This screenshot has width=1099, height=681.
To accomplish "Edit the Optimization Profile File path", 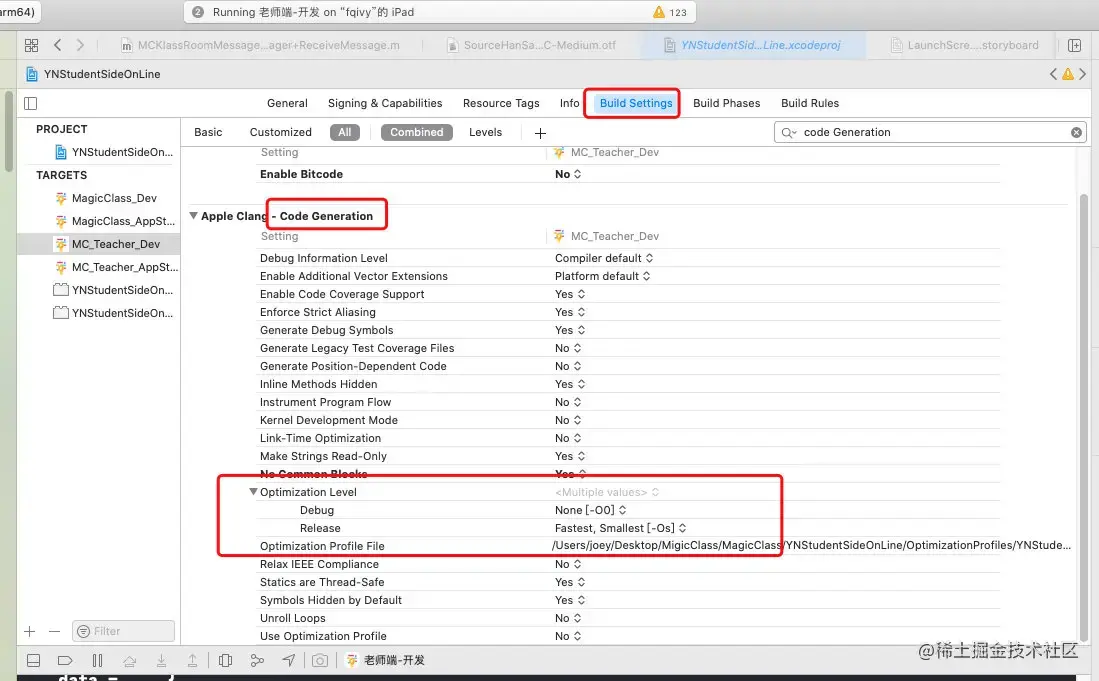I will [x=811, y=546].
